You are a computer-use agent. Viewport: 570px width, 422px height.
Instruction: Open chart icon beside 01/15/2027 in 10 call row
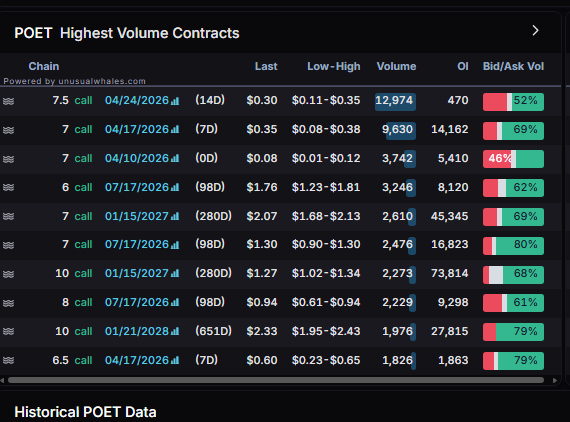(175, 273)
